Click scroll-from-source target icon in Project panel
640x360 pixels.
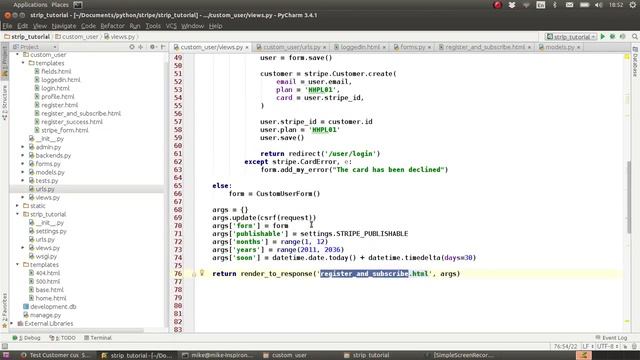(x=132, y=47)
